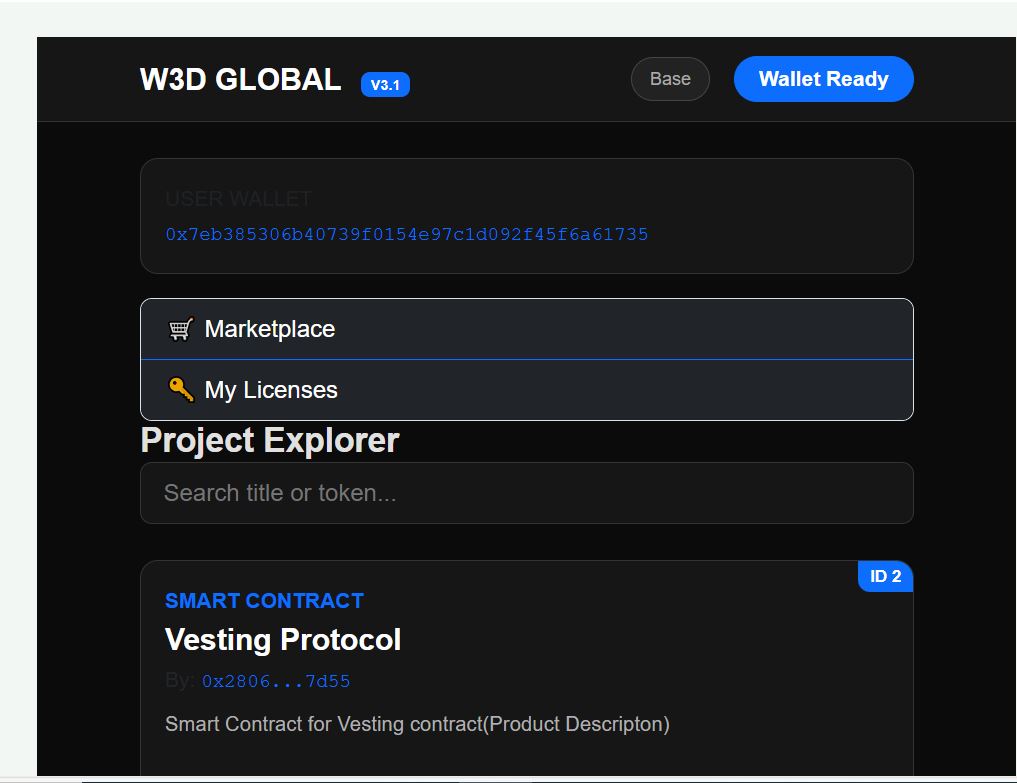This screenshot has width=1017, height=783.
Task: Click the Project Explorer heading
Action: (270, 440)
